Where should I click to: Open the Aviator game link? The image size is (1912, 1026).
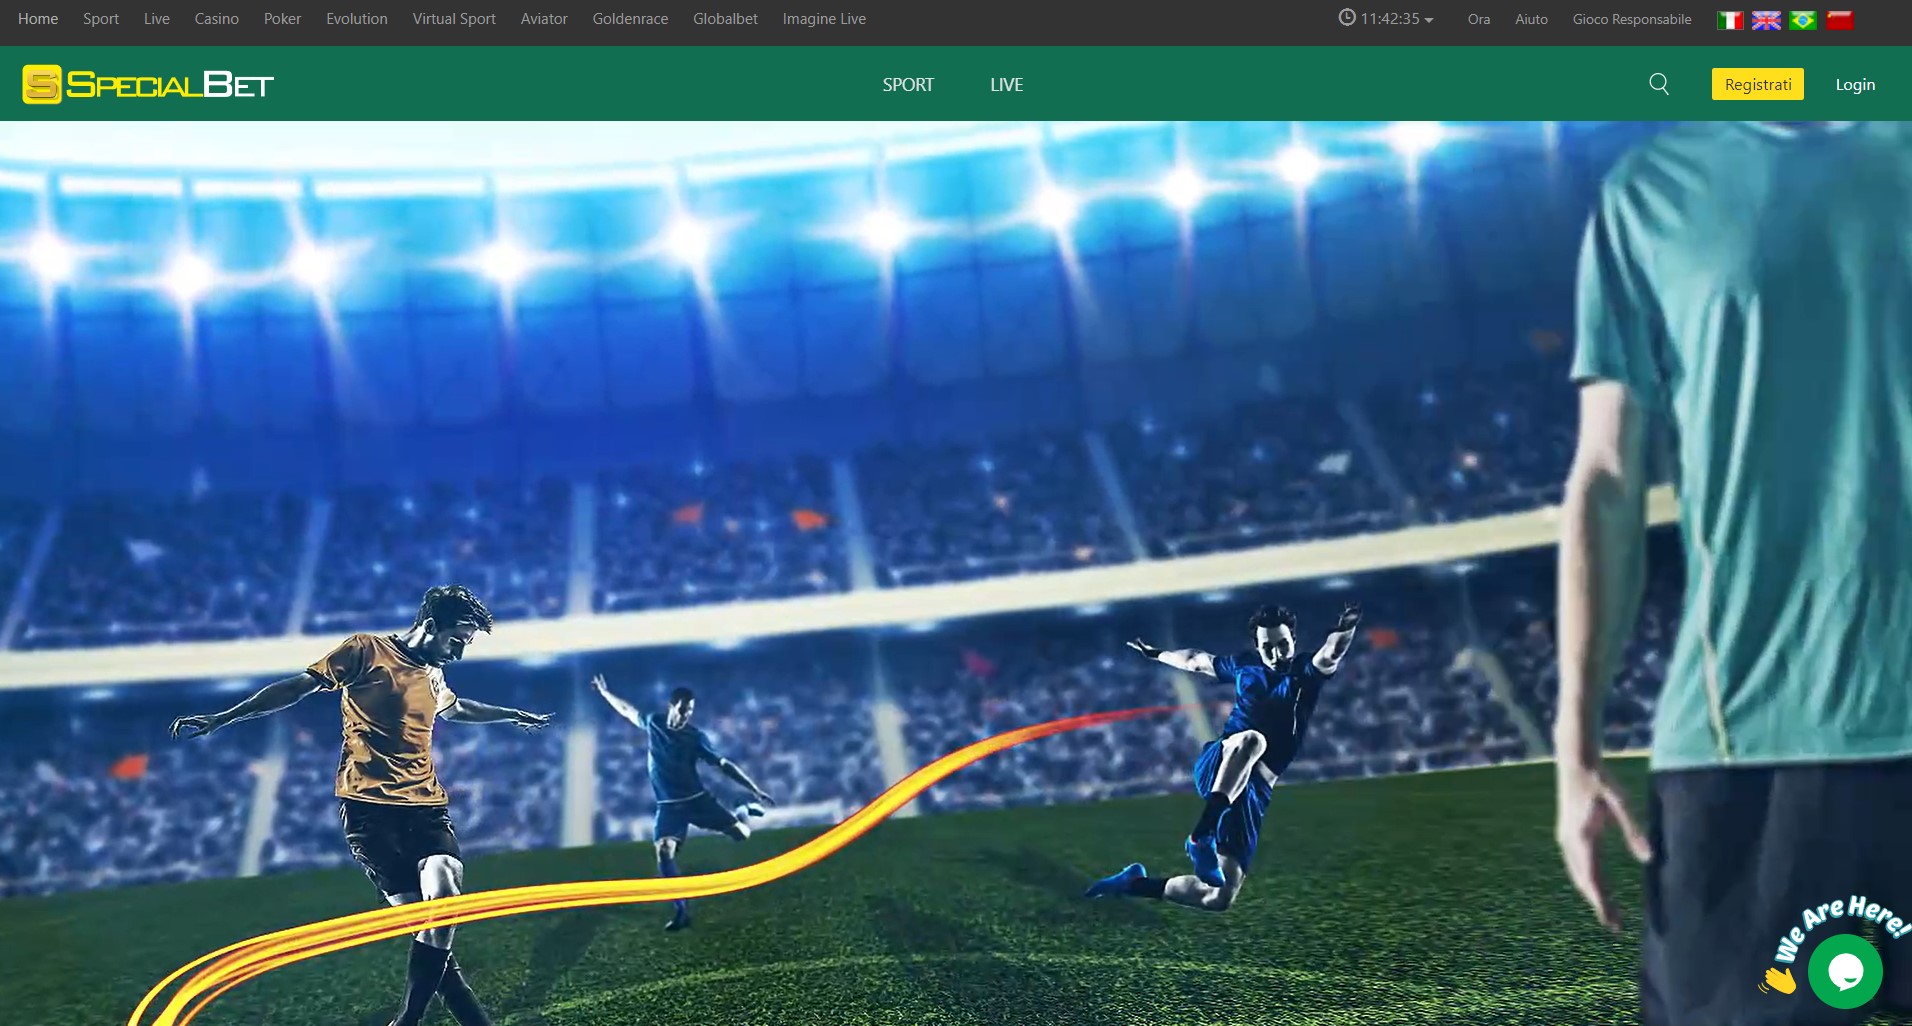point(544,19)
